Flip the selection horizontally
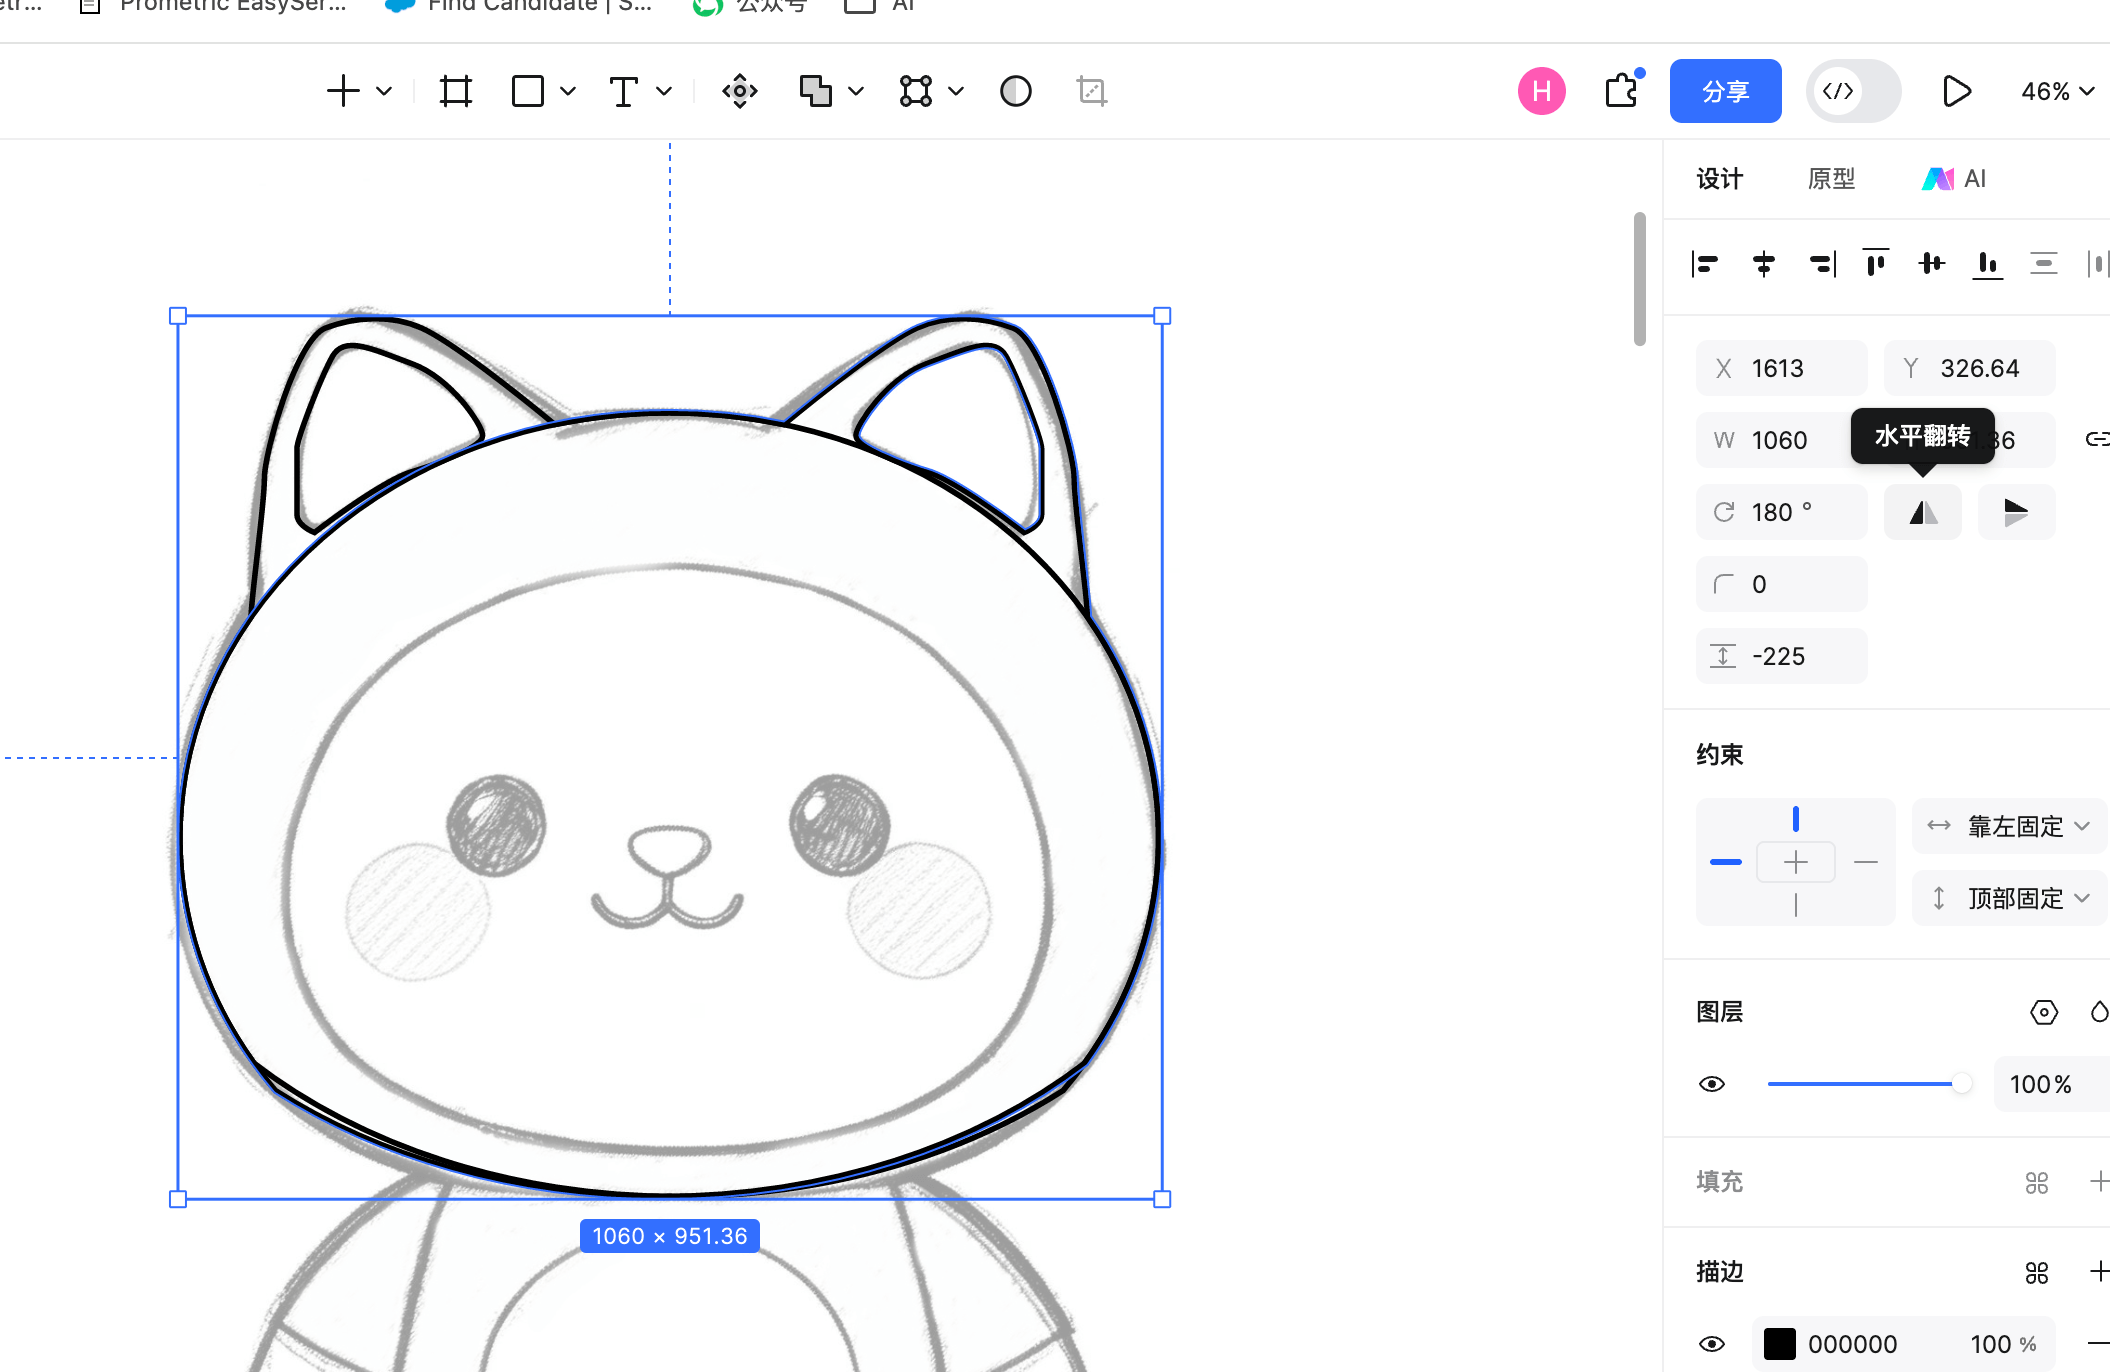This screenshot has height=1372, width=2110. tap(1922, 512)
